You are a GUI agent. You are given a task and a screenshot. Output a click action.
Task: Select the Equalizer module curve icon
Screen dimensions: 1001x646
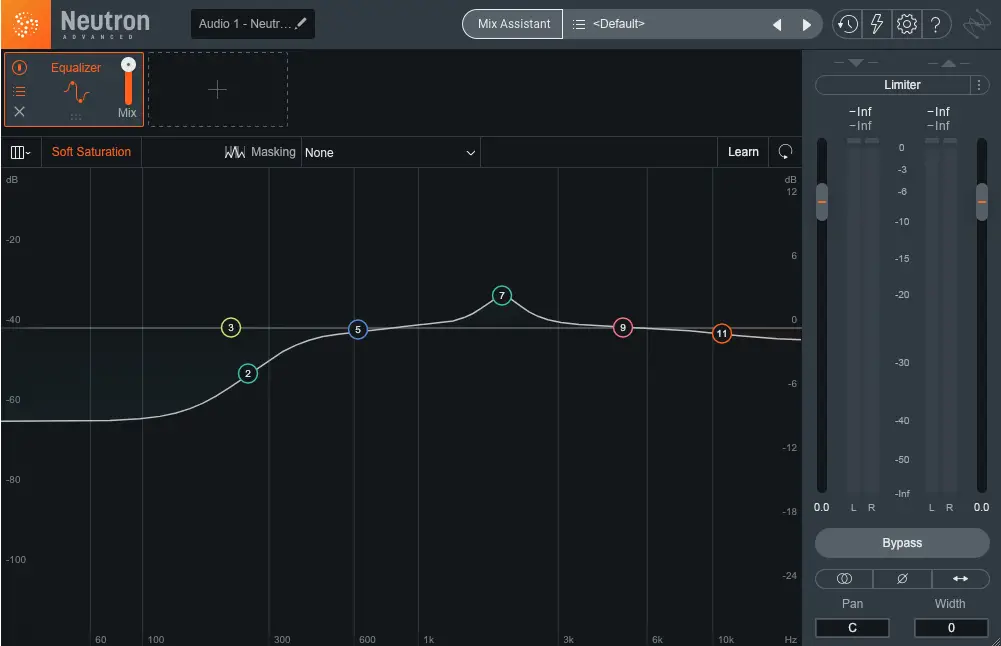(x=76, y=93)
